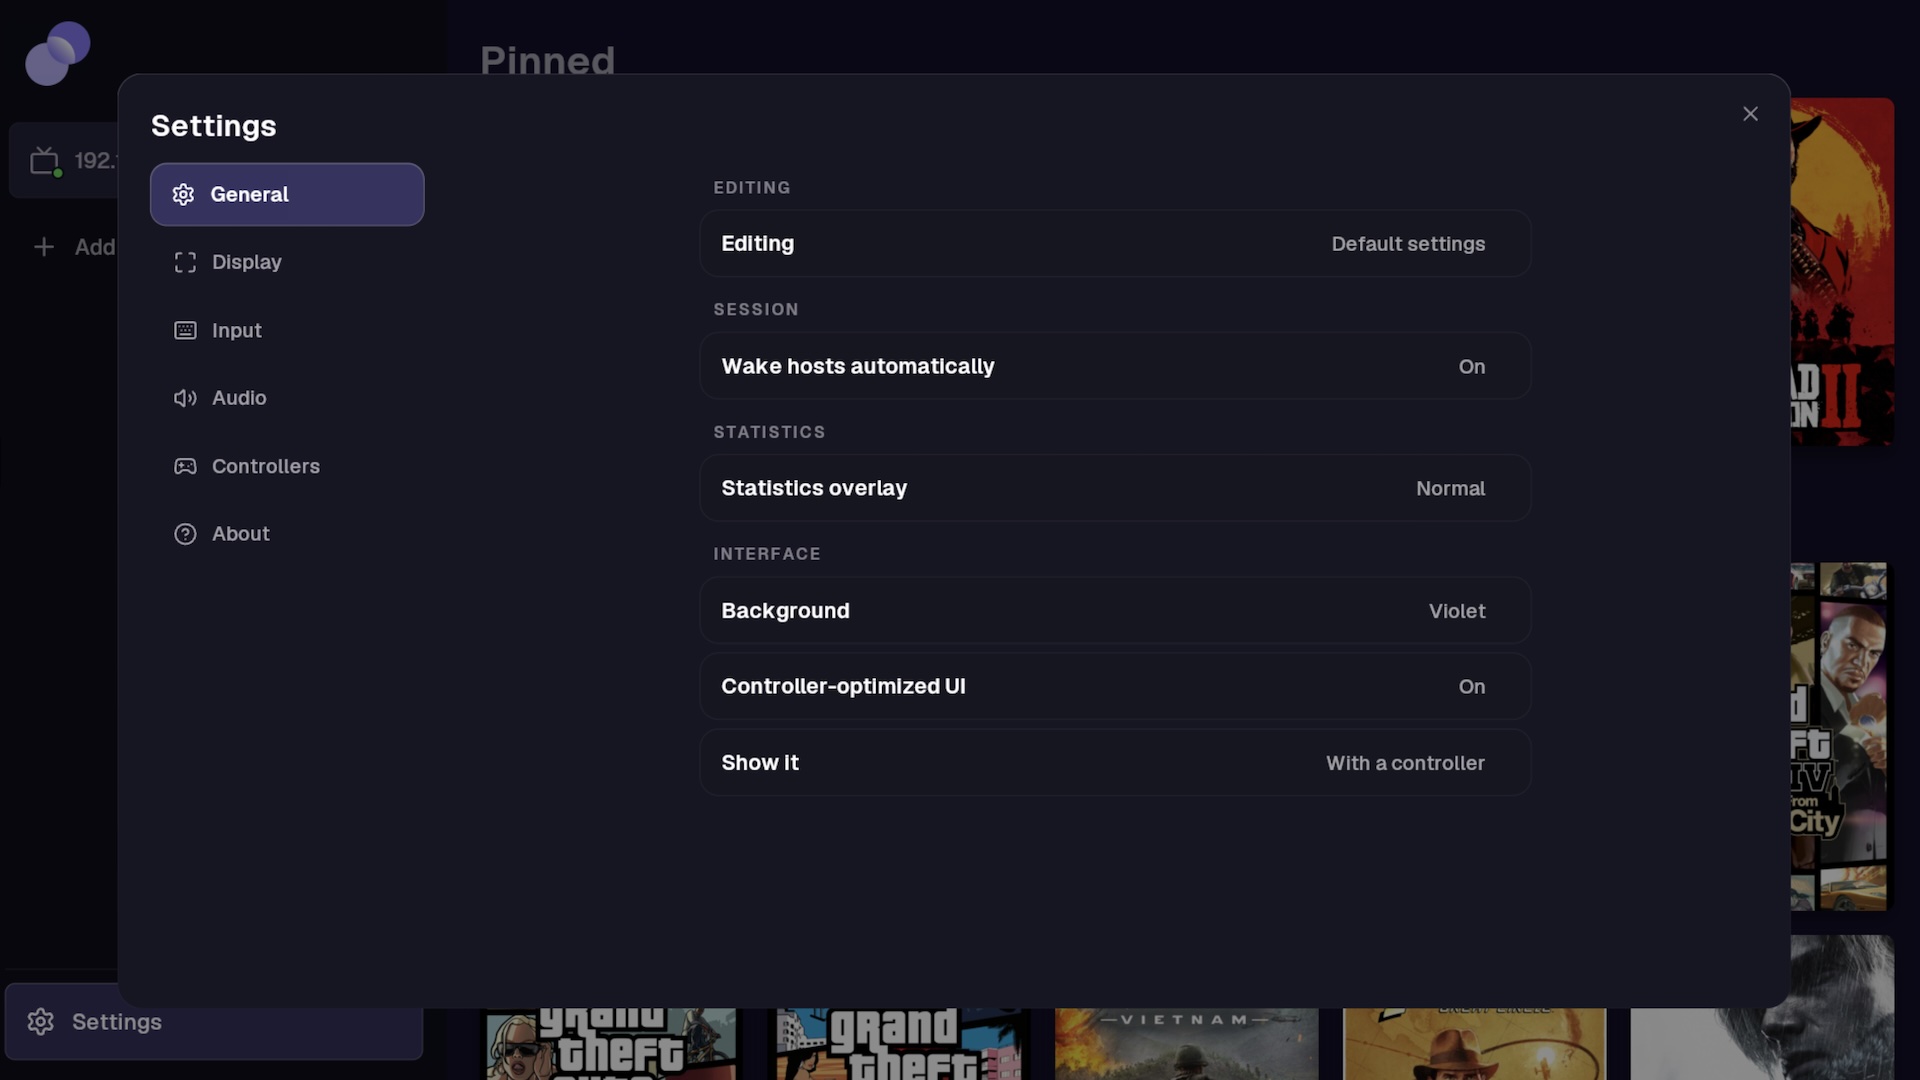1920x1080 pixels.
Task: Click the Add host button in sidebar
Action: coord(64,247)
